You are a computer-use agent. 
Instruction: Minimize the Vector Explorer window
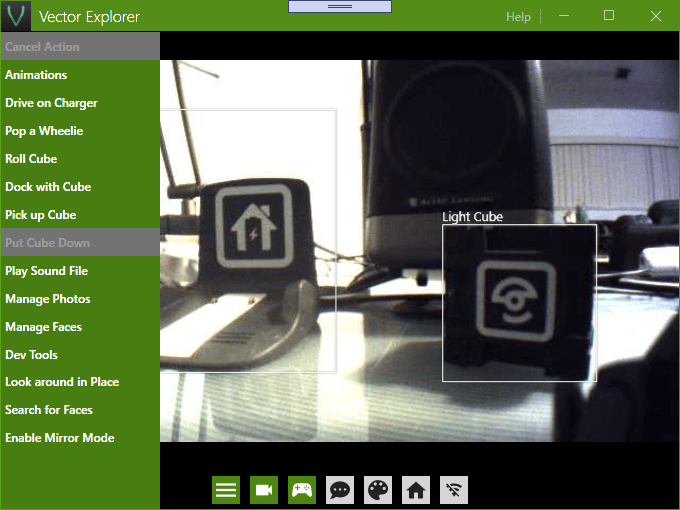[564, 16]
